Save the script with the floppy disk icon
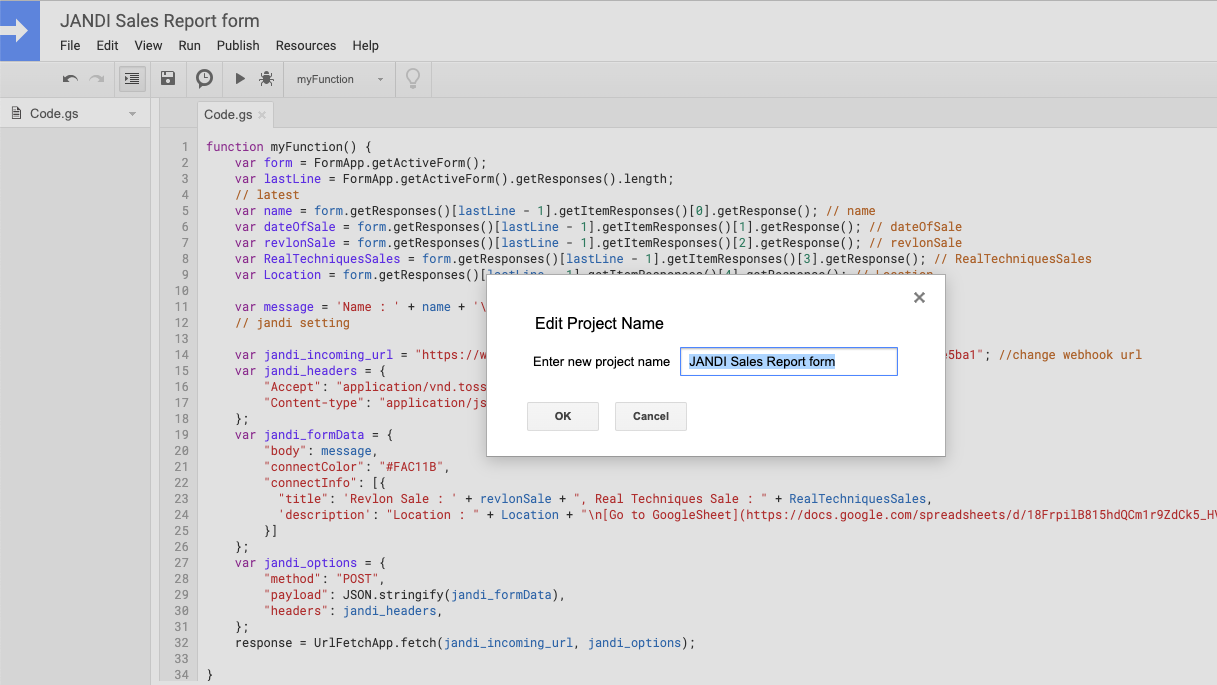Screen dimensions: 1217x685 point(168,79)
